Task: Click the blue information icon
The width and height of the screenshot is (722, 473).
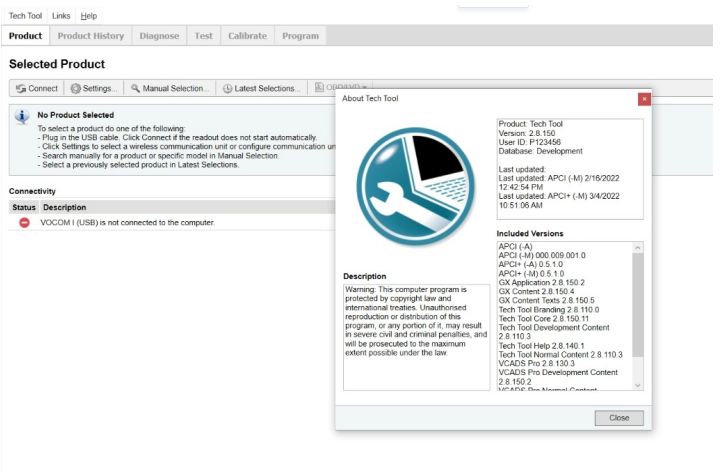Action: (x=22, y=117)
